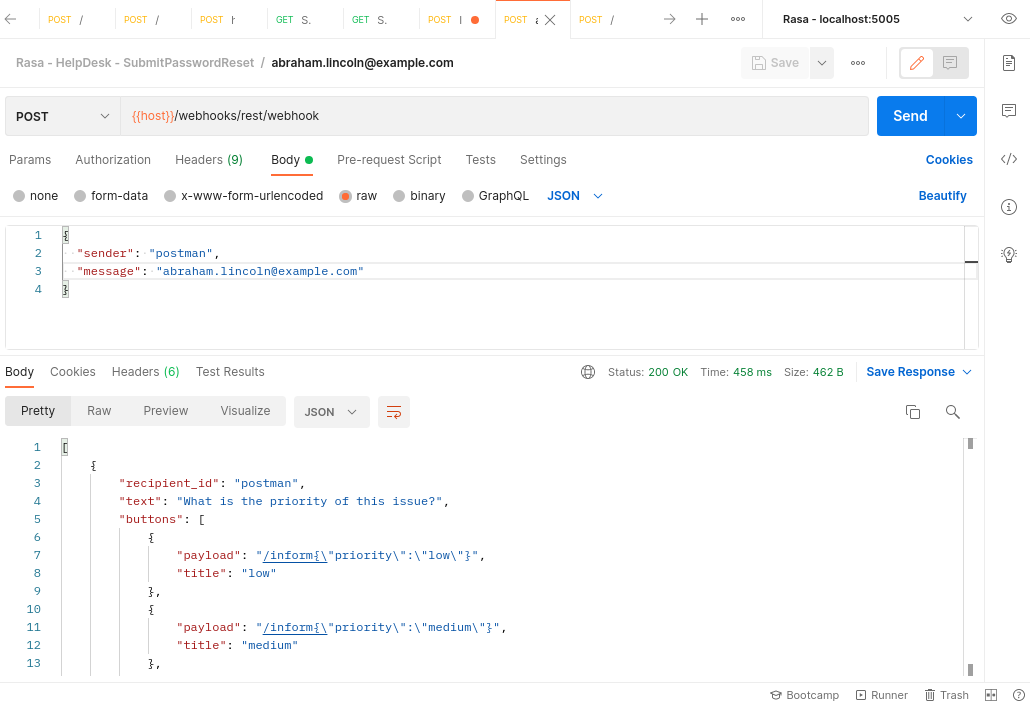This screenshot has height=707, width=1030.
Task: Open the environment quick look eye icon
Action: tap(1008, 19)
